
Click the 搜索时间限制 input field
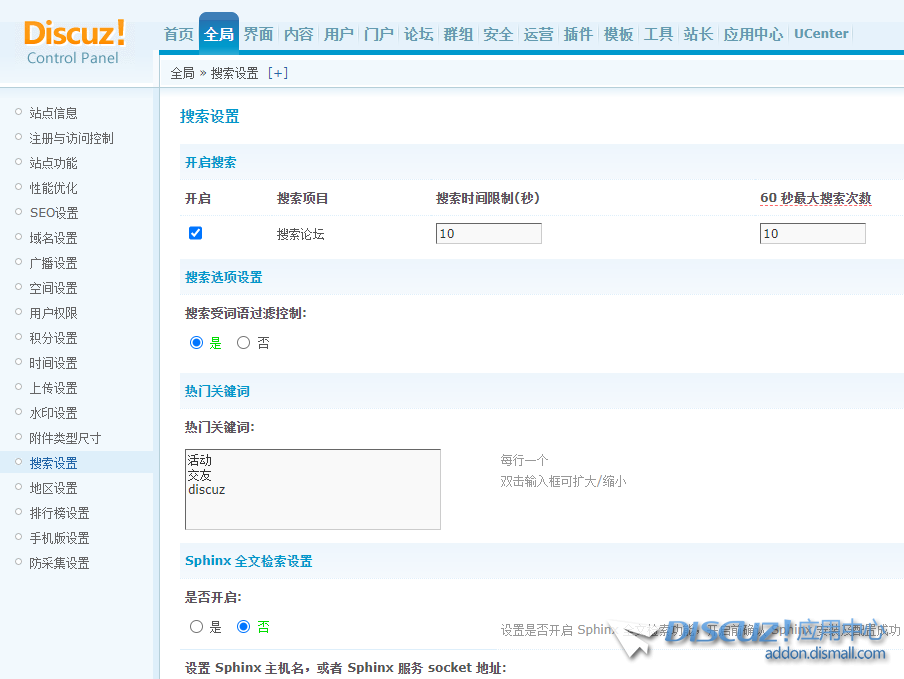(x=488, y=233)
